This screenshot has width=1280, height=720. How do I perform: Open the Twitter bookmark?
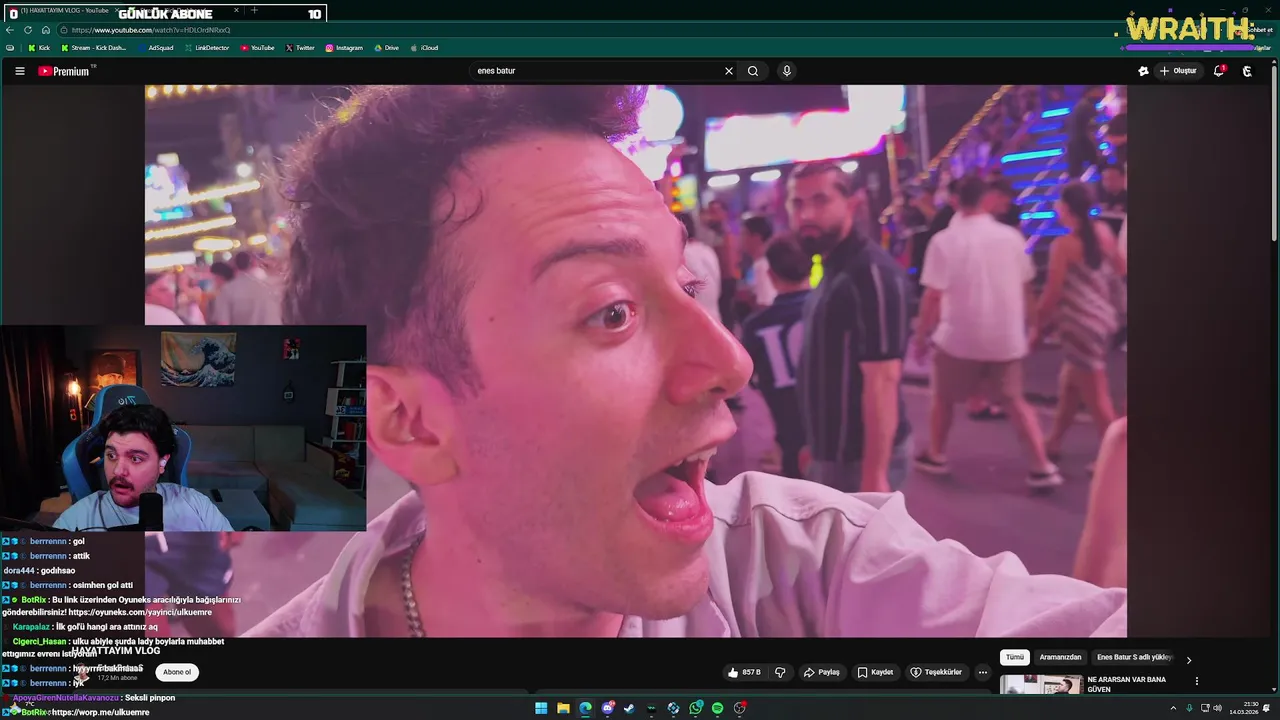click(300, 48)
